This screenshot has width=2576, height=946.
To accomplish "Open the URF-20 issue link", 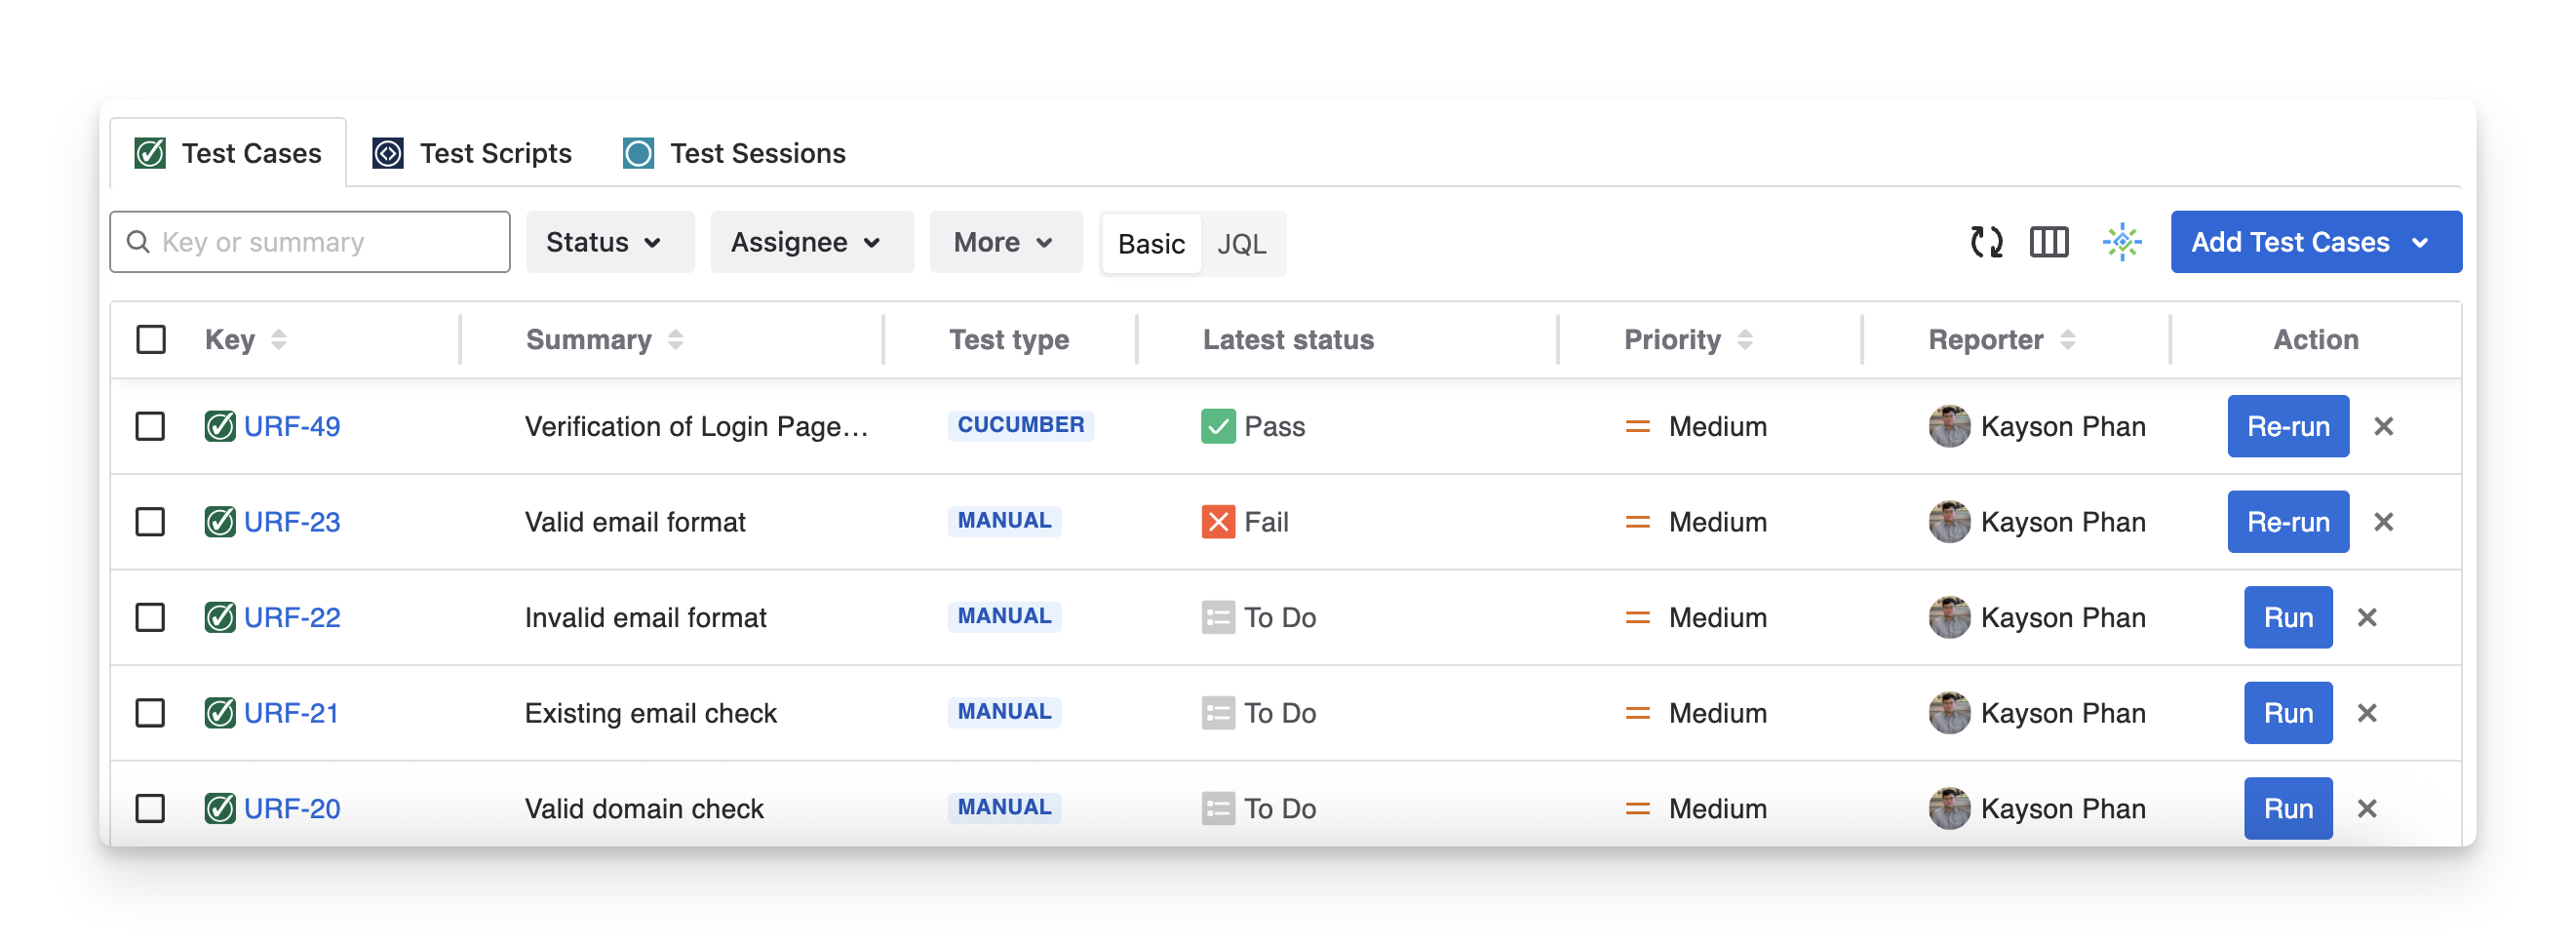I will tap(291, 808).
